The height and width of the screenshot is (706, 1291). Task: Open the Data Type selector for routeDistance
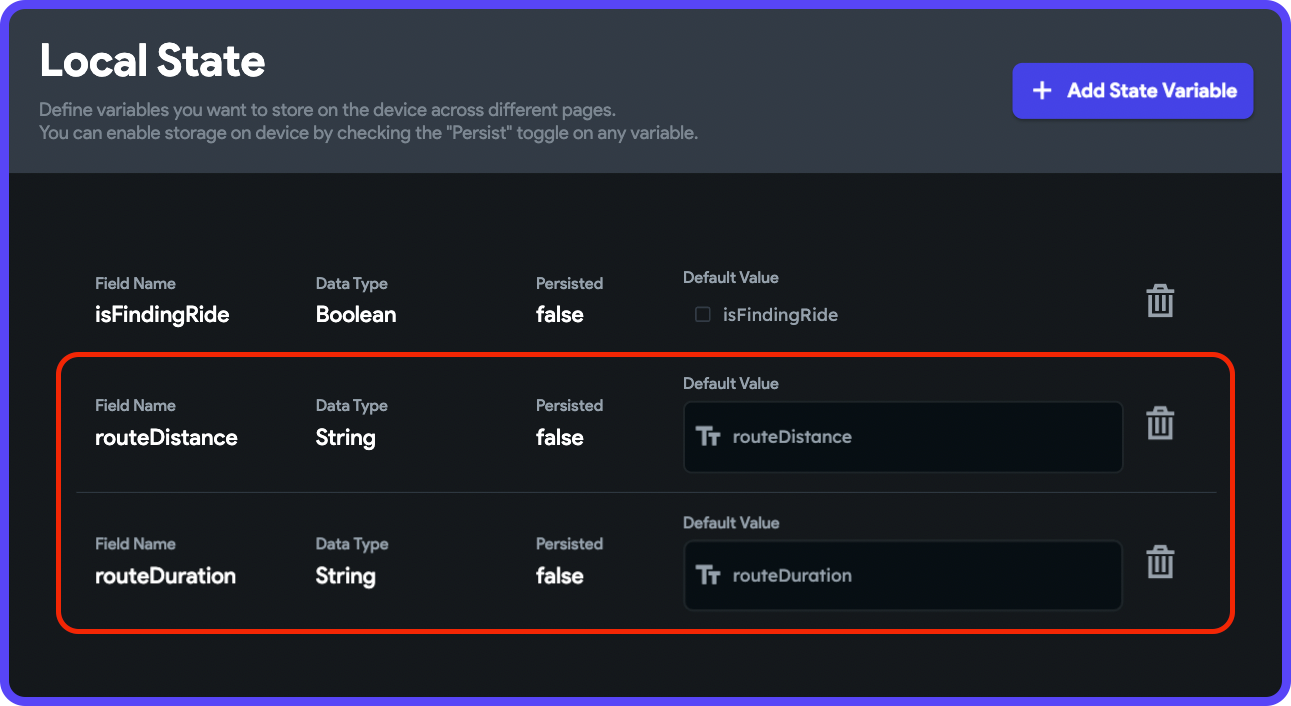(x=345, y=437)
